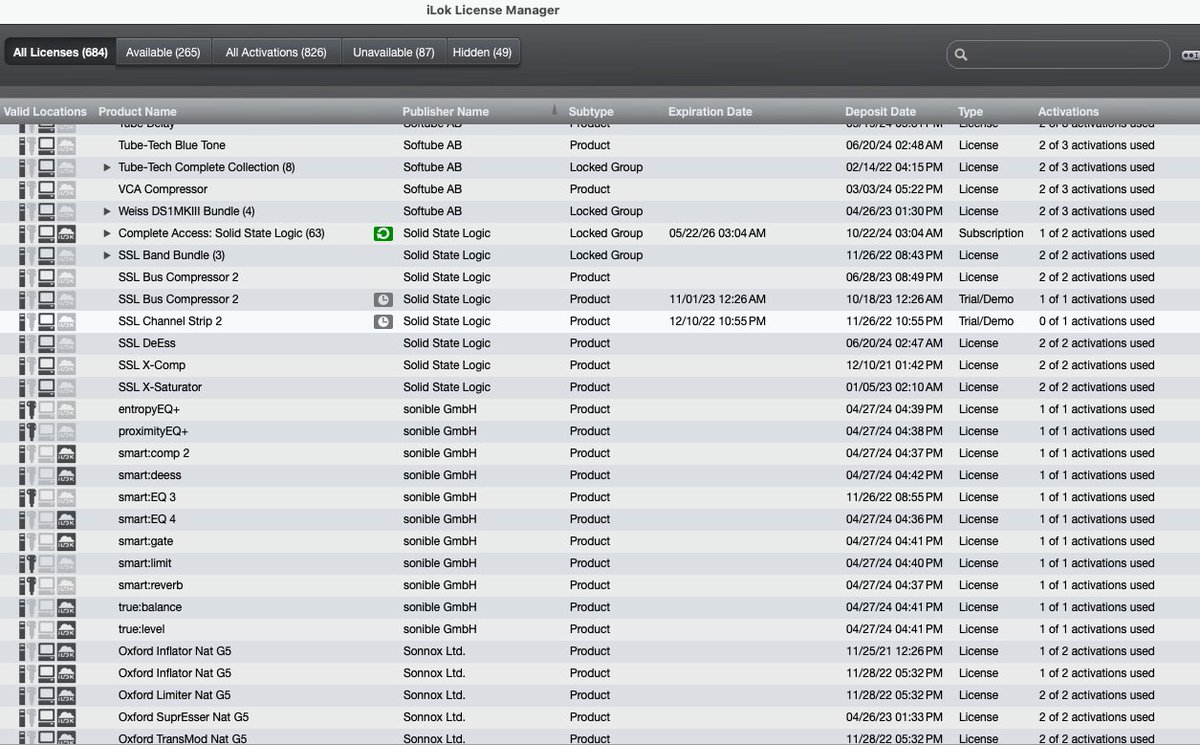Click the clock icon on SSL Bus Compressor 2 trial
1200x745 pixels.
click(x=383, y=299)
